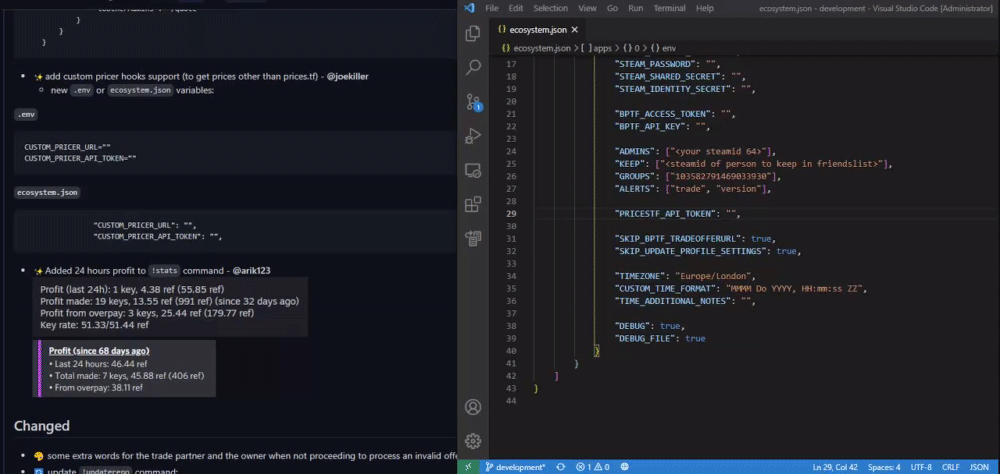Place cursor on the STEAM_PASSWORD line
Image resolution: width=1000 pixels, height=474 pixels.
coord(667,64)
